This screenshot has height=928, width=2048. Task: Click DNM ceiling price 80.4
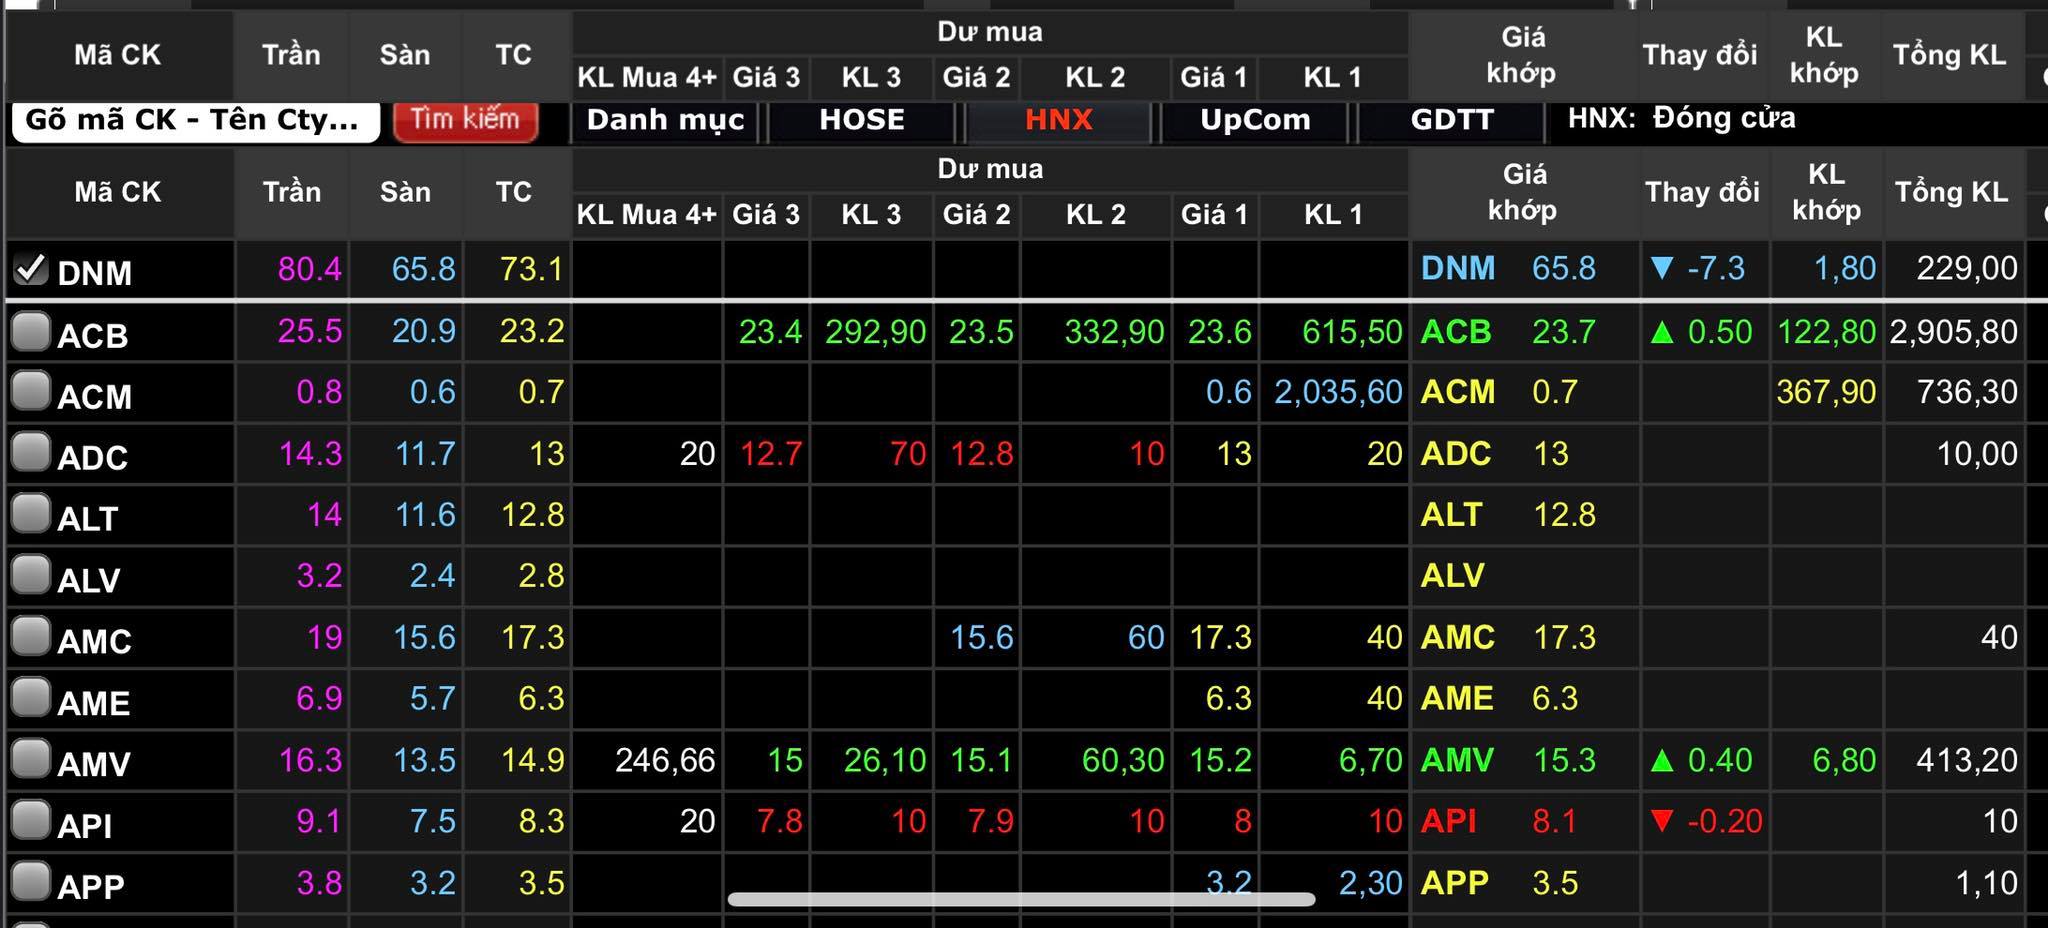[x=310, y=268]
